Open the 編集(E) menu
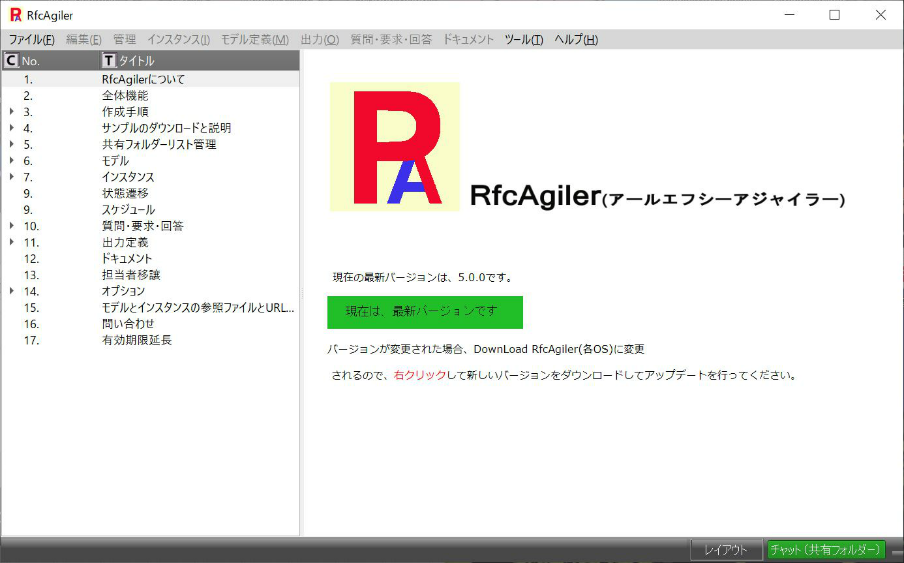904x563 pixels. 83,39
